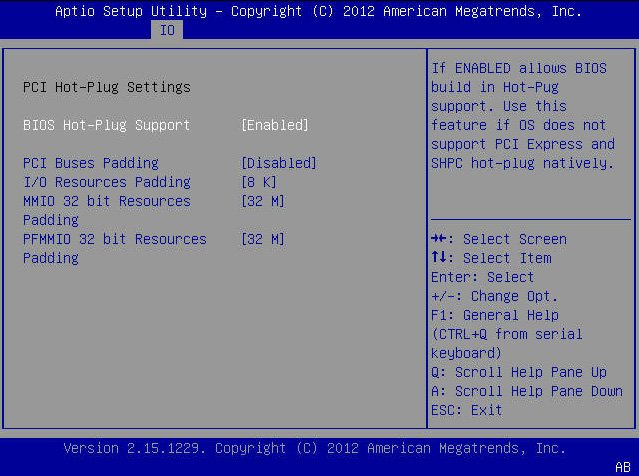This screenshot has width=639, height=476.
Task: Click the ESC: Exit hint
Action: [x=467, y=410]
